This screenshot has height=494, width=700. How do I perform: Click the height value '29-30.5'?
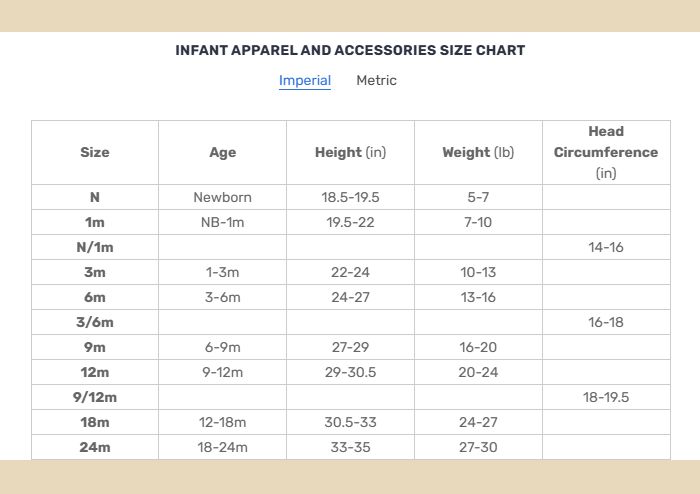(350, 372)
